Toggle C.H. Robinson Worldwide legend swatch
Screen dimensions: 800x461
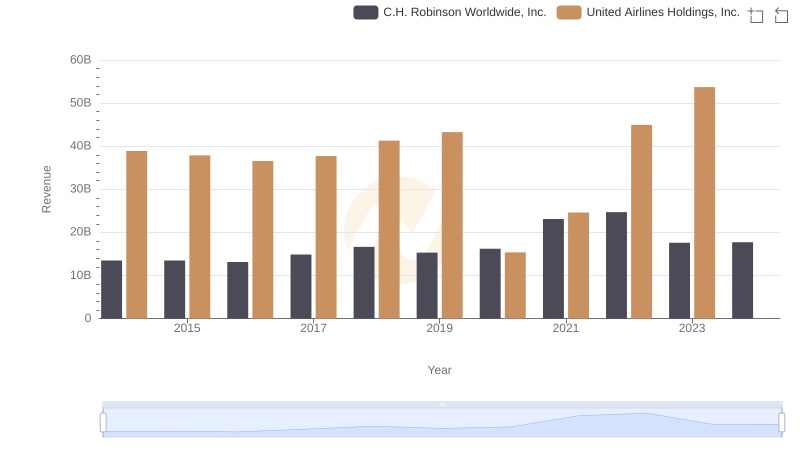[x=366, y=12]
